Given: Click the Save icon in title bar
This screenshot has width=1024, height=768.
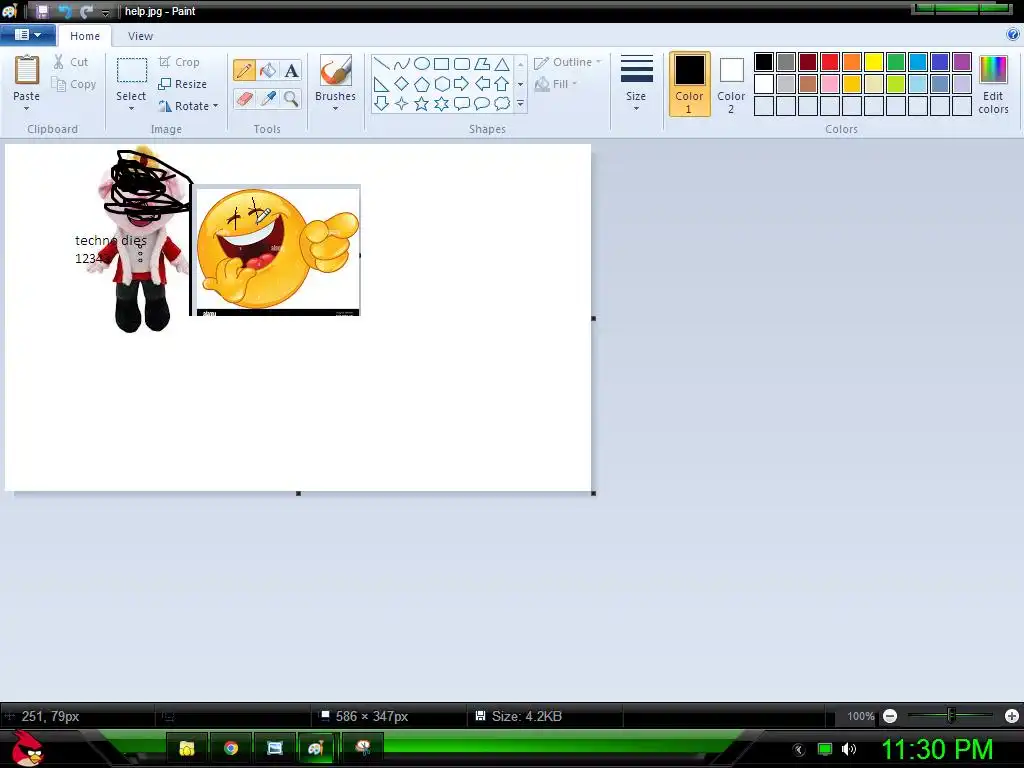Looking at the screenshot, I should (42, 11).
